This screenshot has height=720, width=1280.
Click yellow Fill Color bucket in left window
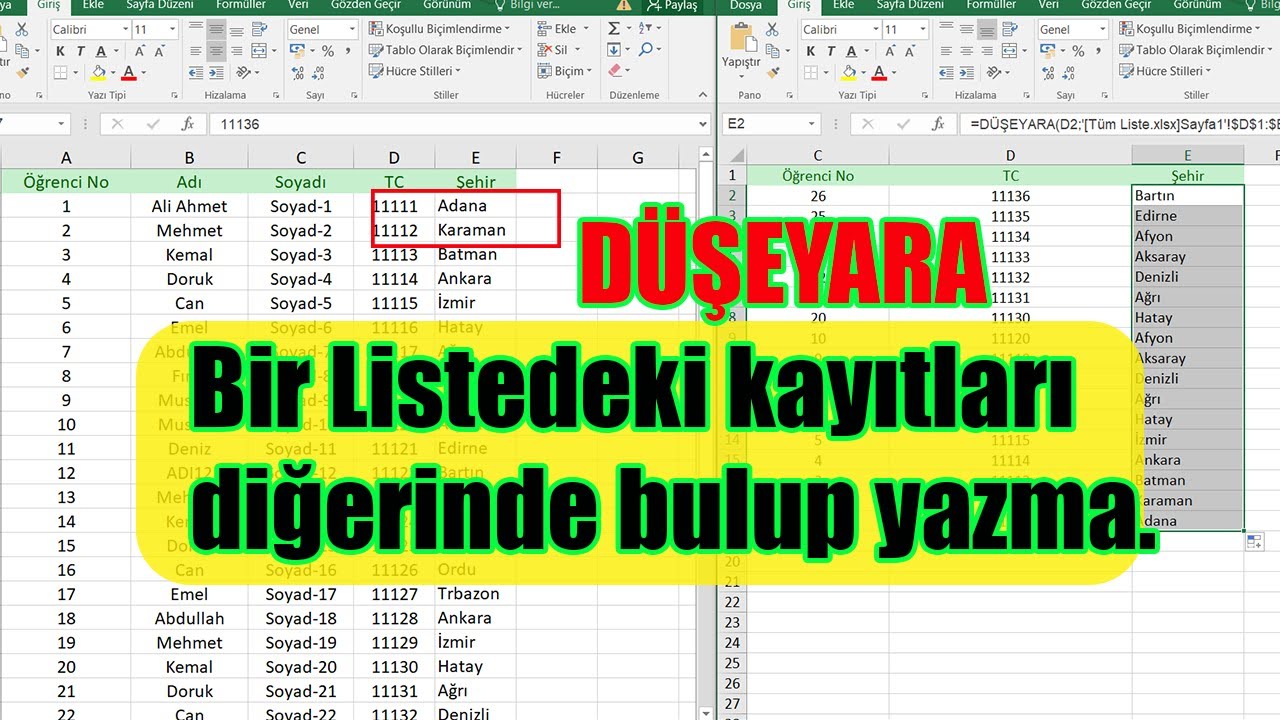point(98,72)
